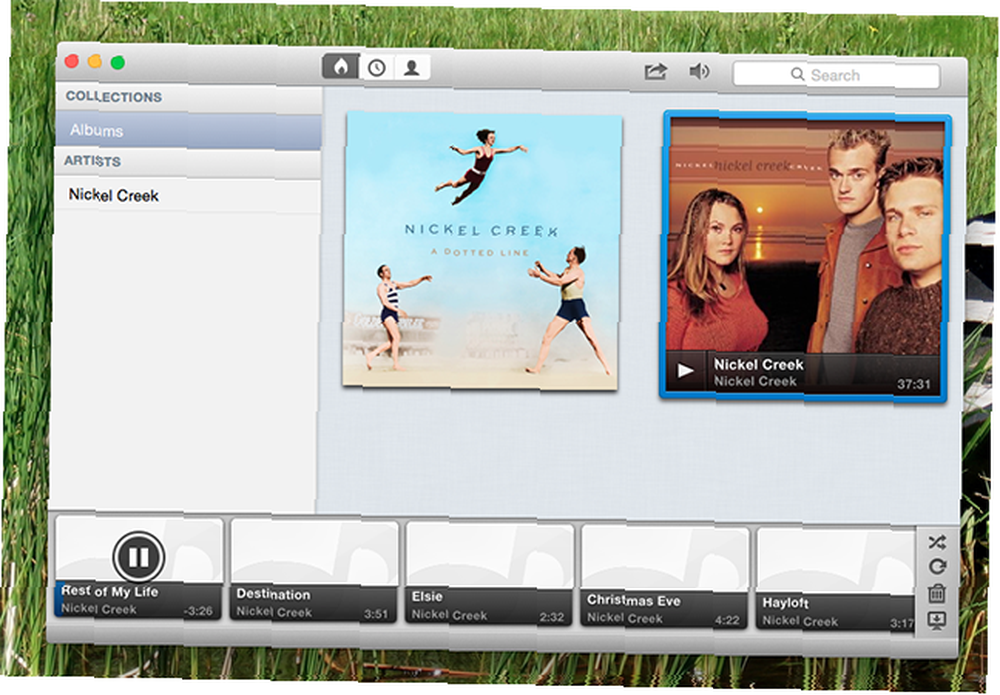Viewport: 1000px width, 695px height.
Task: Focus the Search field
Action: 836,75
